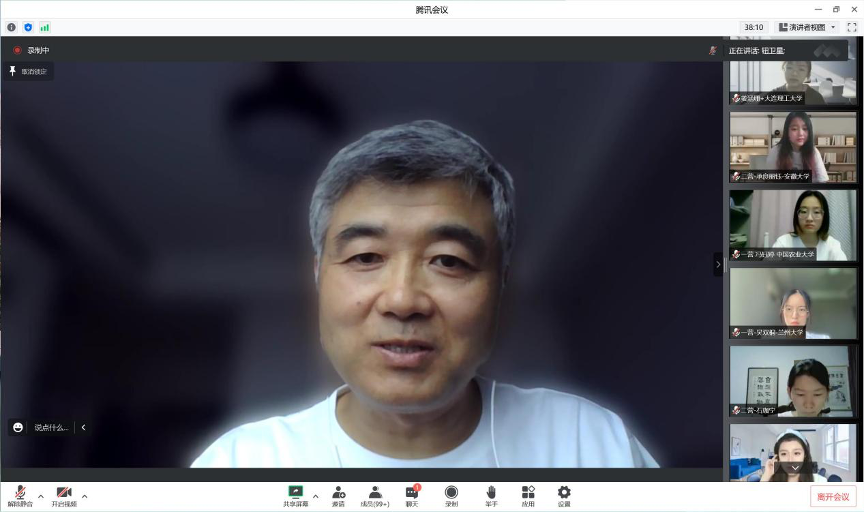Click the meeting timer 38:10
864x512 pixels.
pos(753,27)
